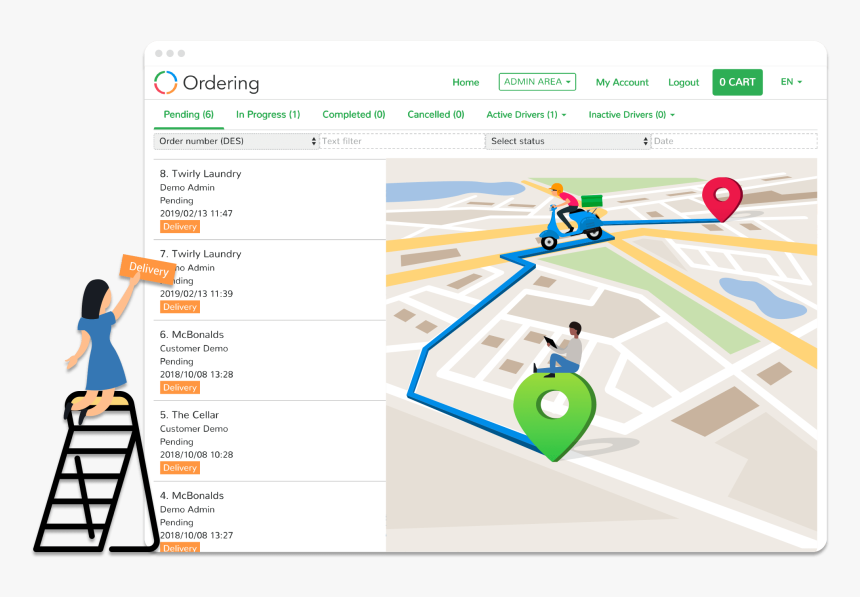The height and width of the screenshot is (597, 860).
Task: Switch to the Completed tab
Action: (353, 114)
